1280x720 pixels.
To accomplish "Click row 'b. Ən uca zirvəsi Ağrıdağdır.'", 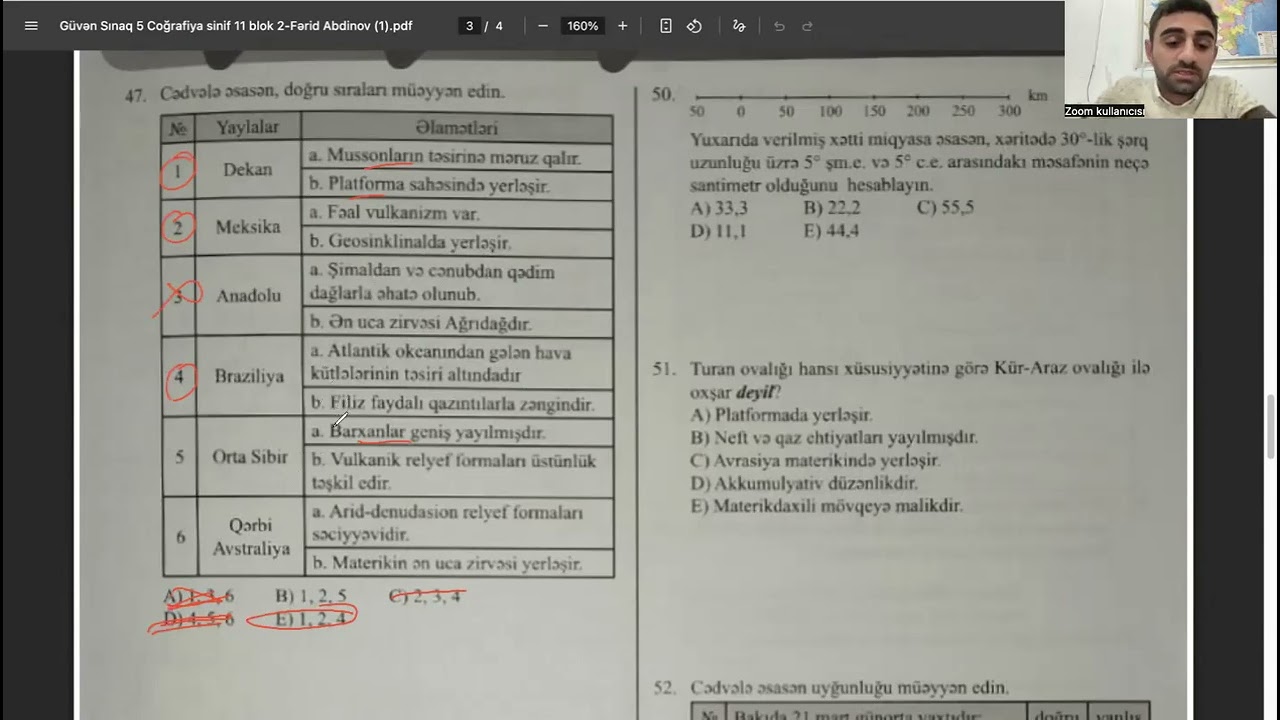I will 457,323.
